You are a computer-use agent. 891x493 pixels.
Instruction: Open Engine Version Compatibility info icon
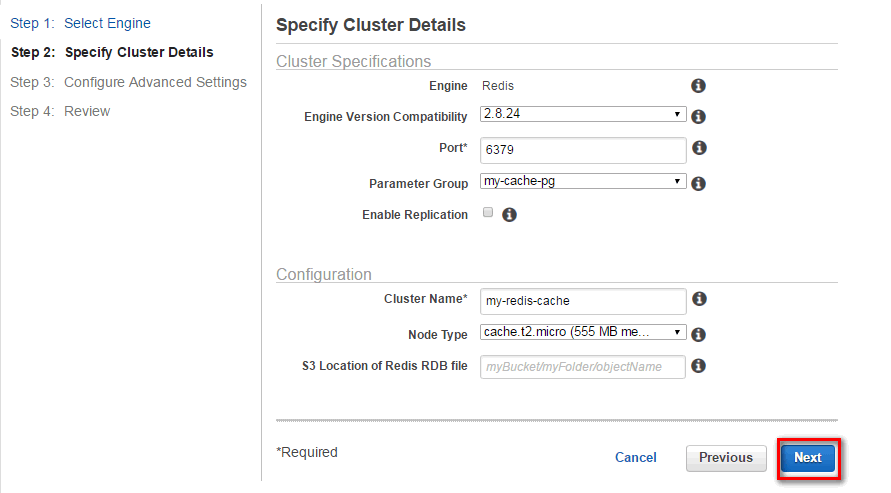(x=698, y=116)
